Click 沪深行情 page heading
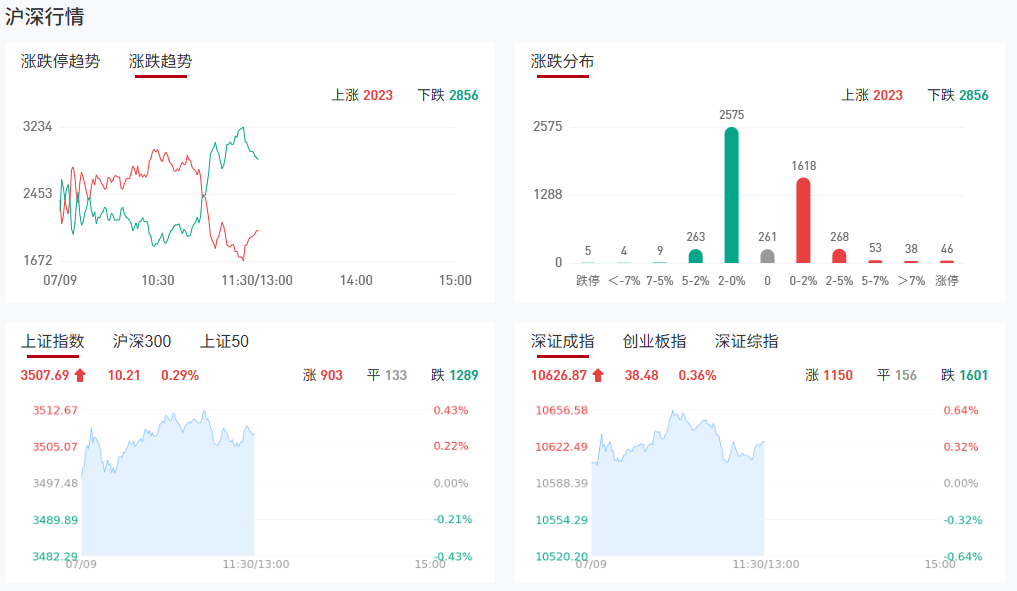The height and width of the screenshot is (591, 1017). coord(45,17)
